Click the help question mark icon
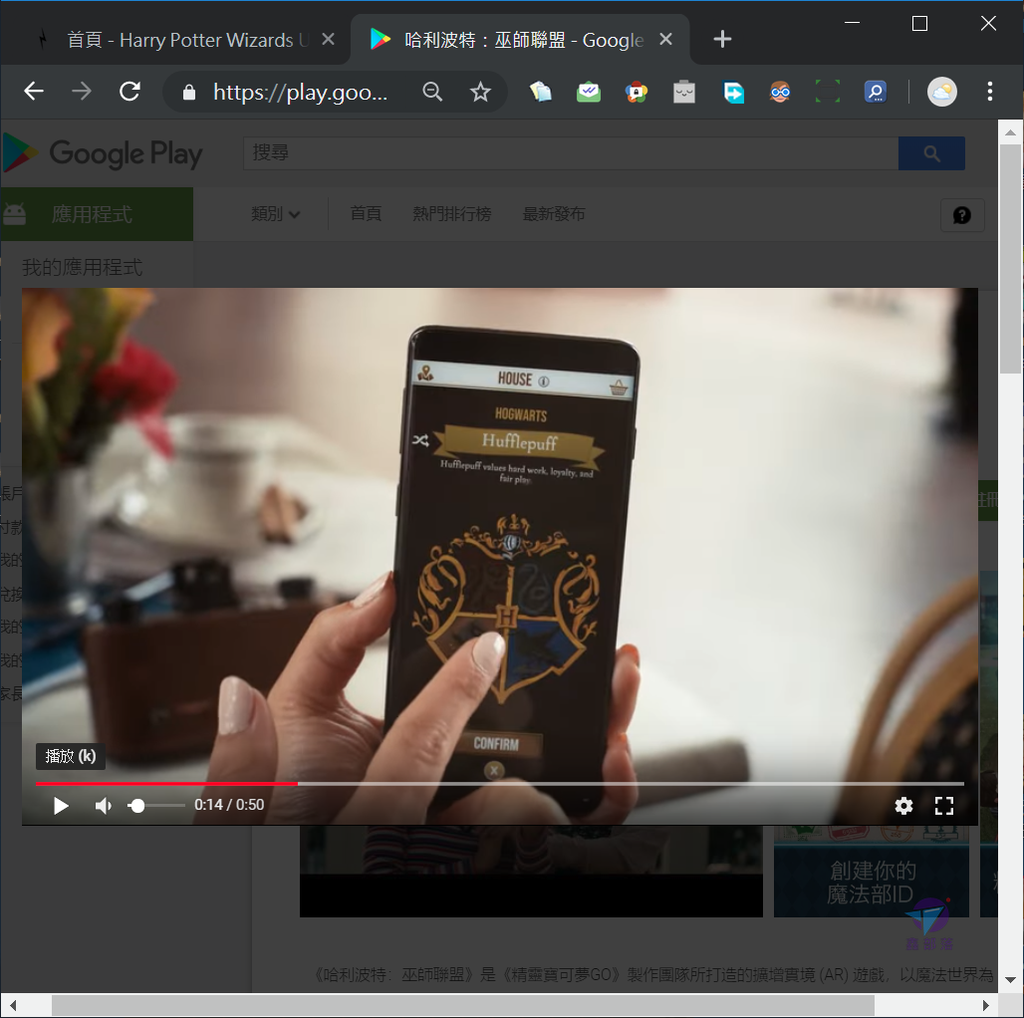 point(961,215)
